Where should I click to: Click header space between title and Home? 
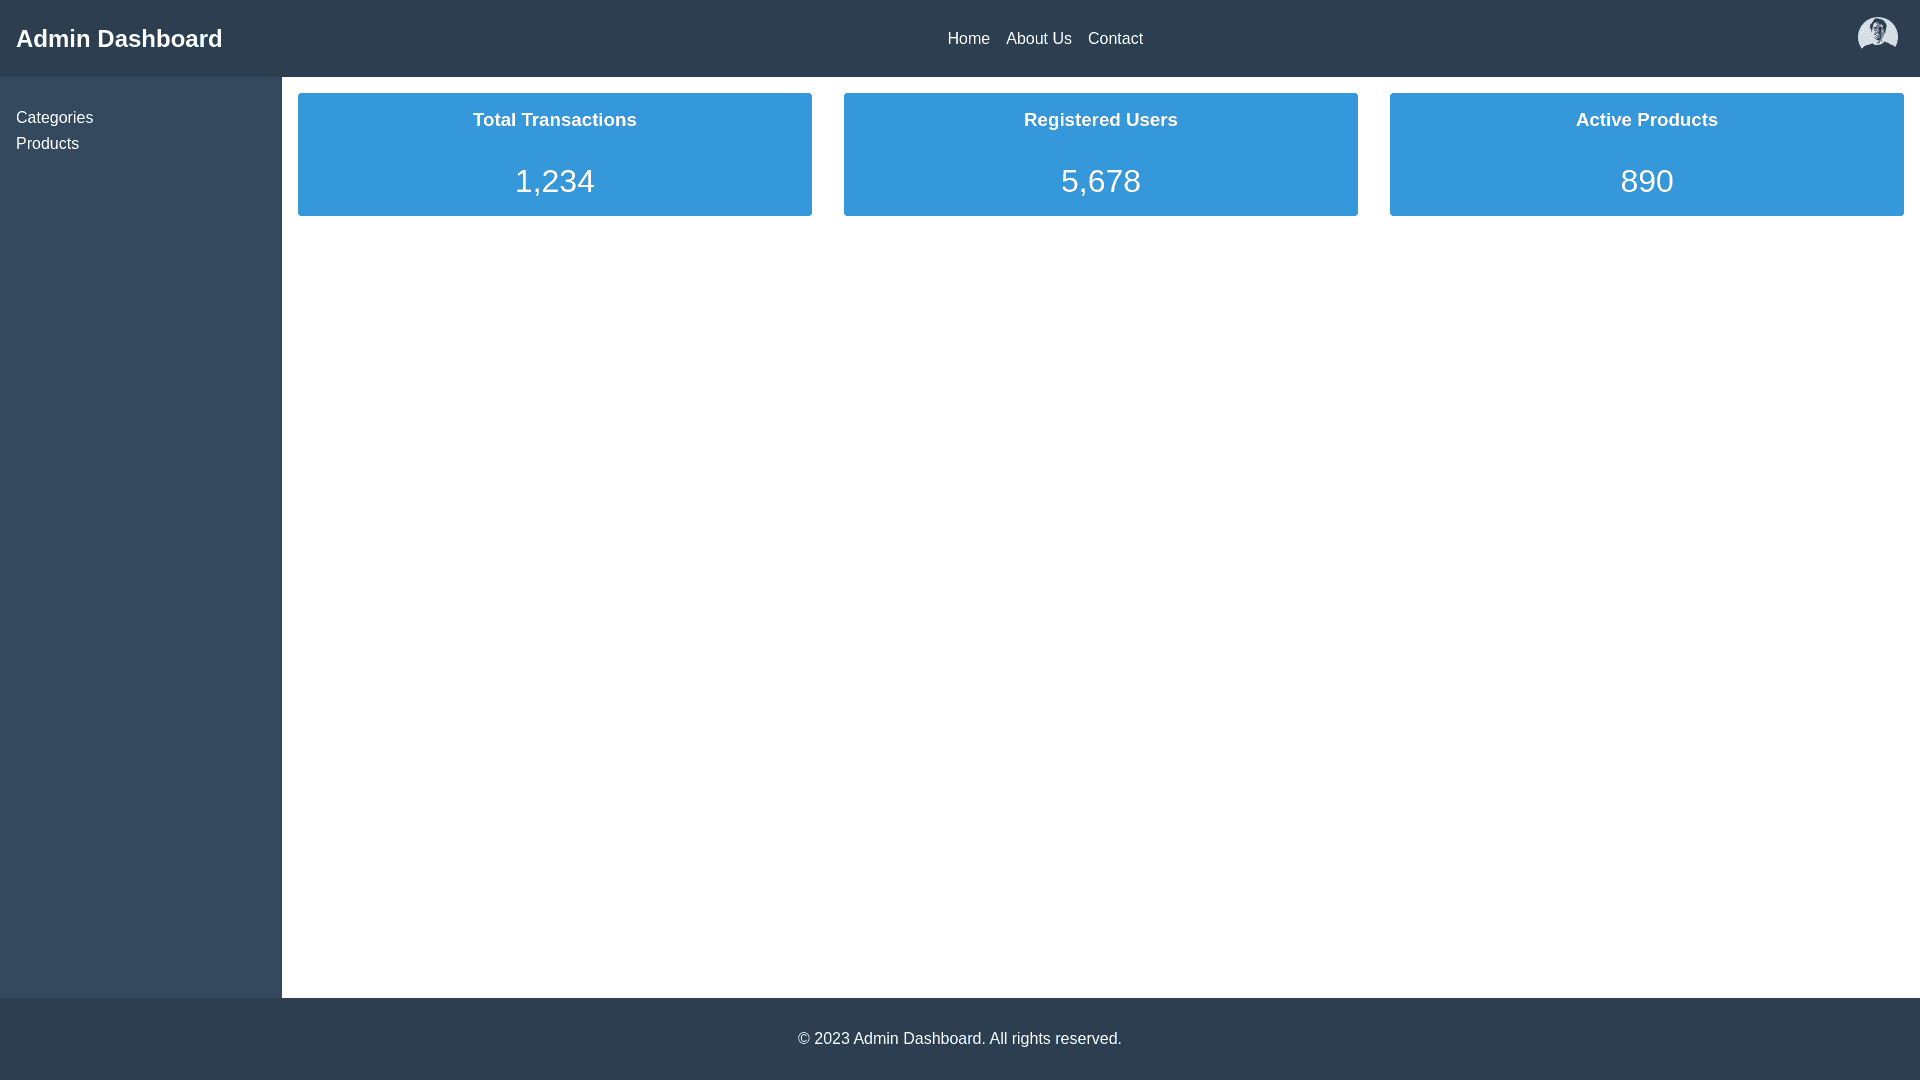pyautogui.click(x=580, y=39)
